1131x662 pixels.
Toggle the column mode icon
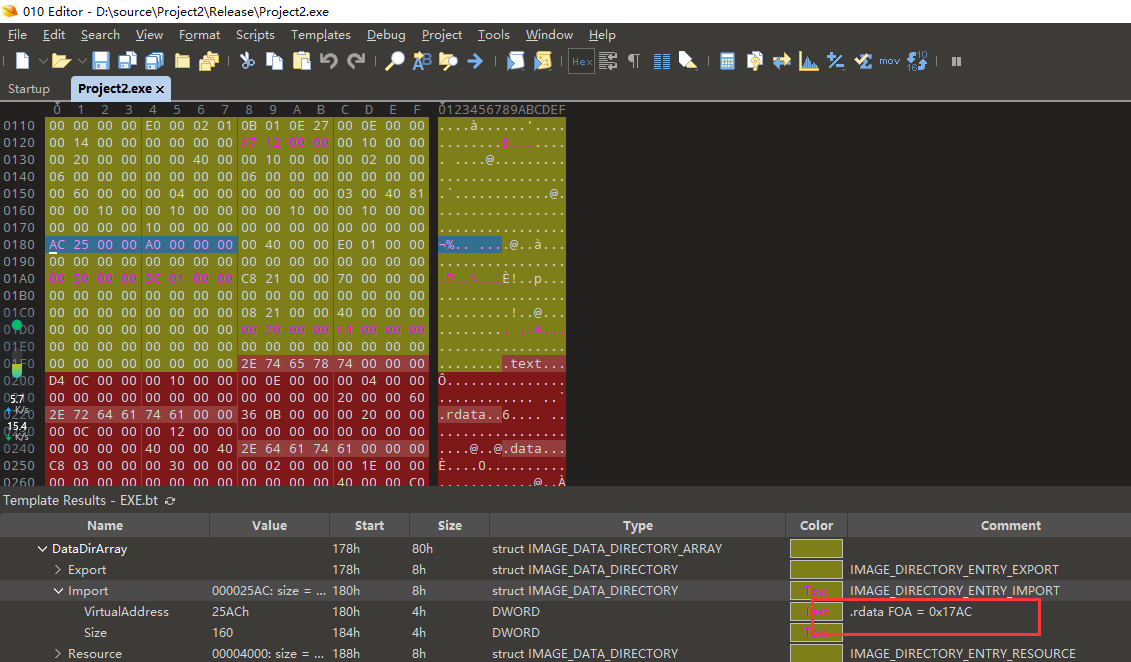point(661,61)
